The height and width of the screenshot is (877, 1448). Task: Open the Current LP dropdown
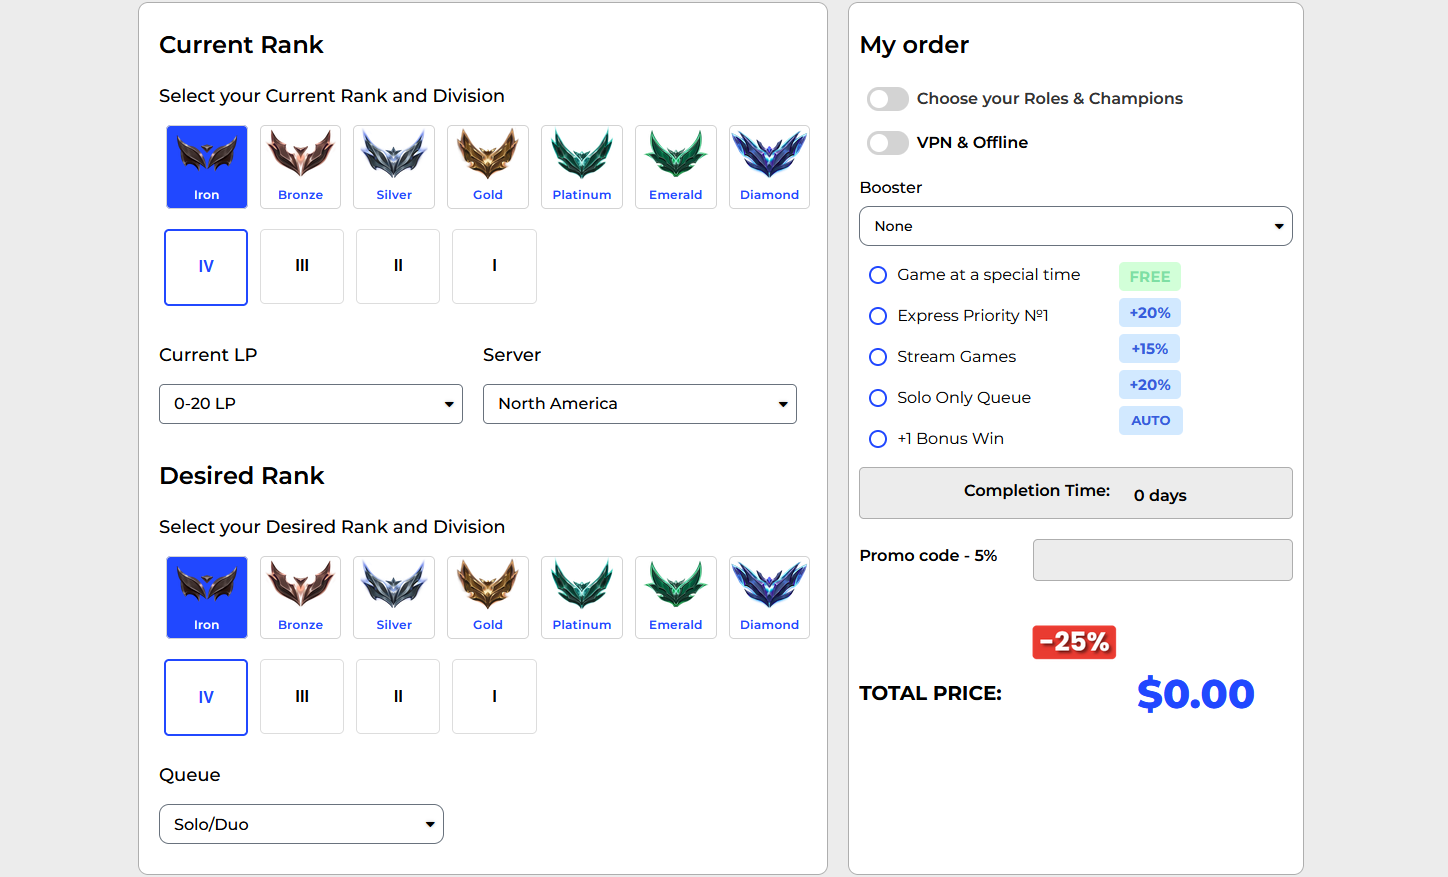(x=311, y=404)
